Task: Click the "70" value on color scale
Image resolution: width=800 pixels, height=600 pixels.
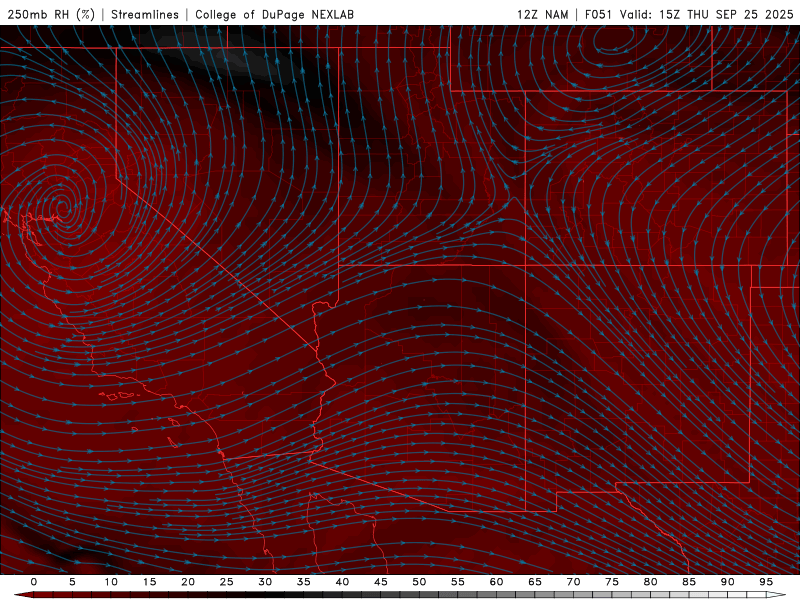Action: (573, 582)
